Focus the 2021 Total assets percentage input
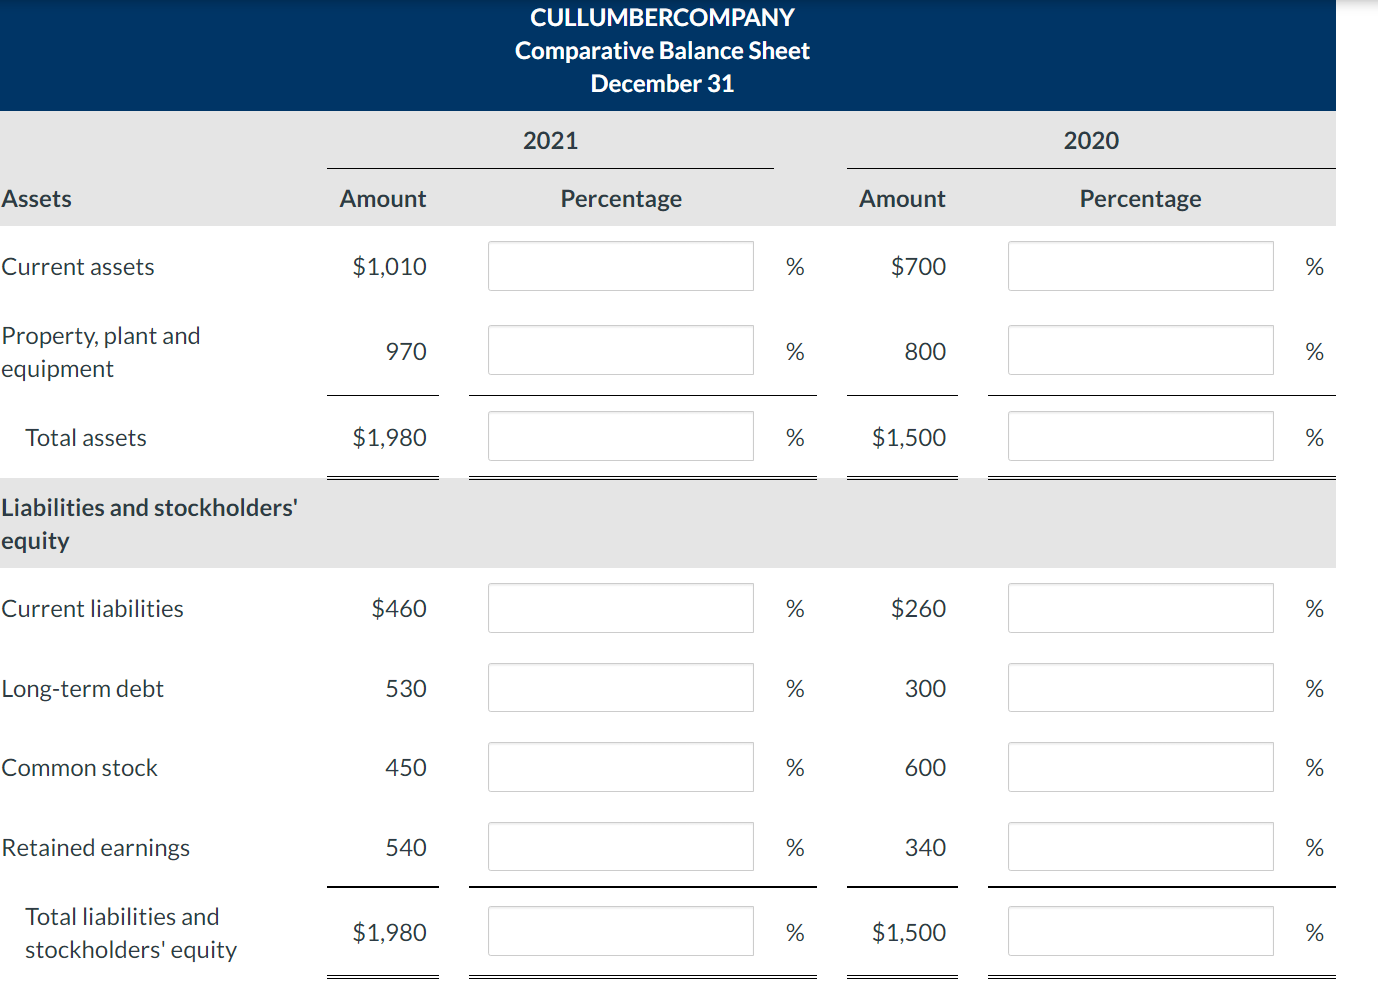 [621, 436]
